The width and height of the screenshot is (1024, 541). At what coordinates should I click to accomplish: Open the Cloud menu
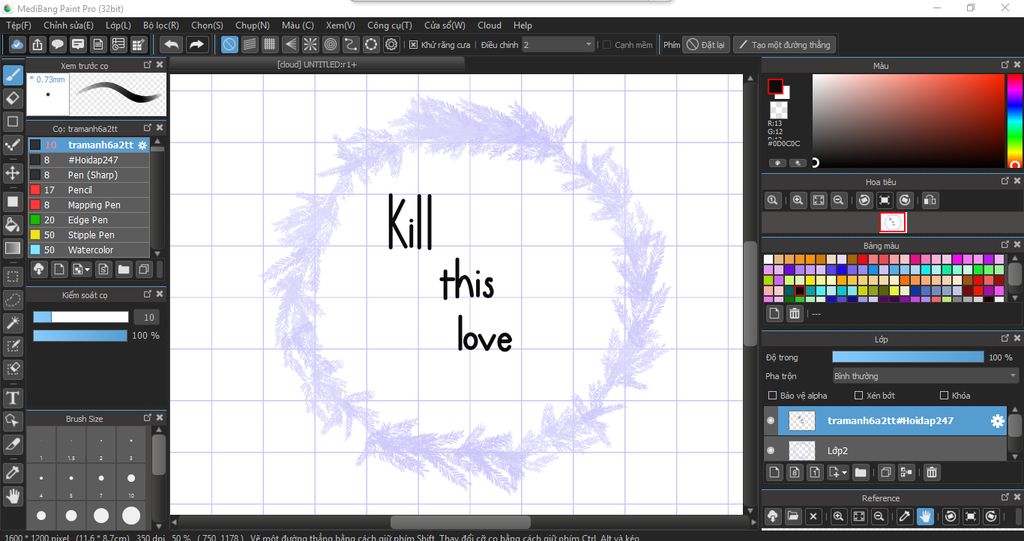pos(489,25)
